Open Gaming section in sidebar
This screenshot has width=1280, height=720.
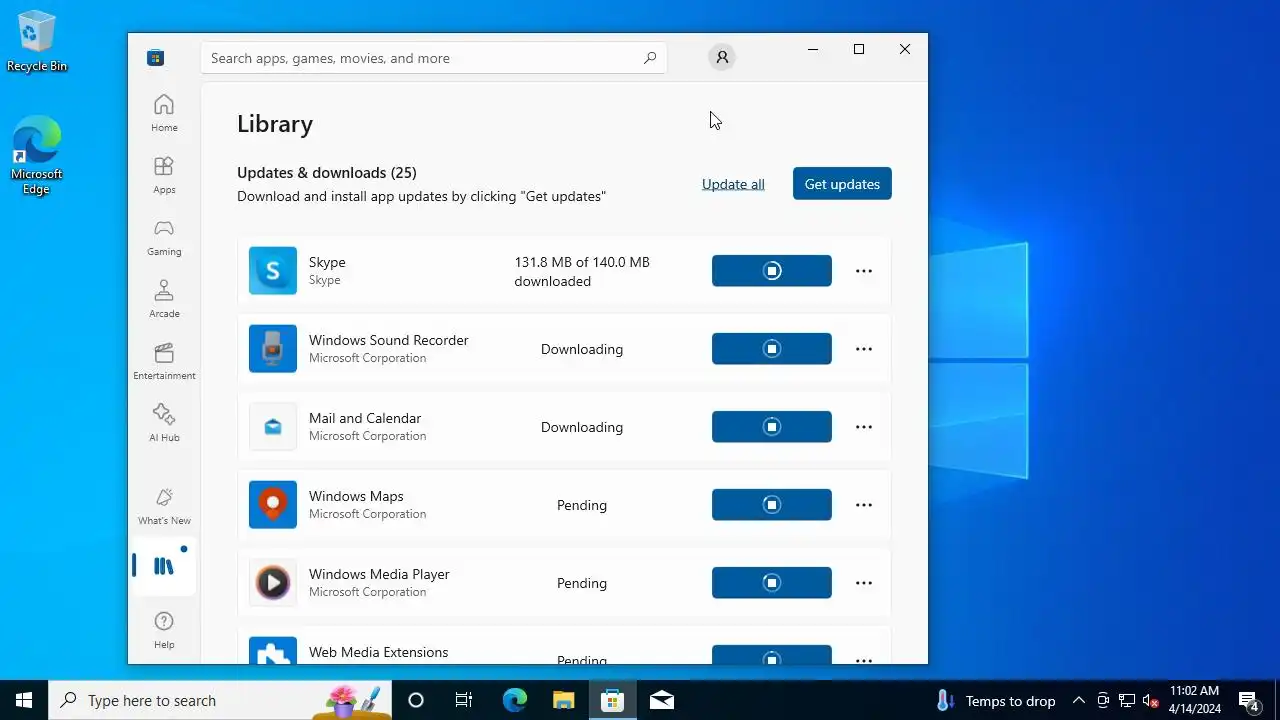tap(164, 237)
